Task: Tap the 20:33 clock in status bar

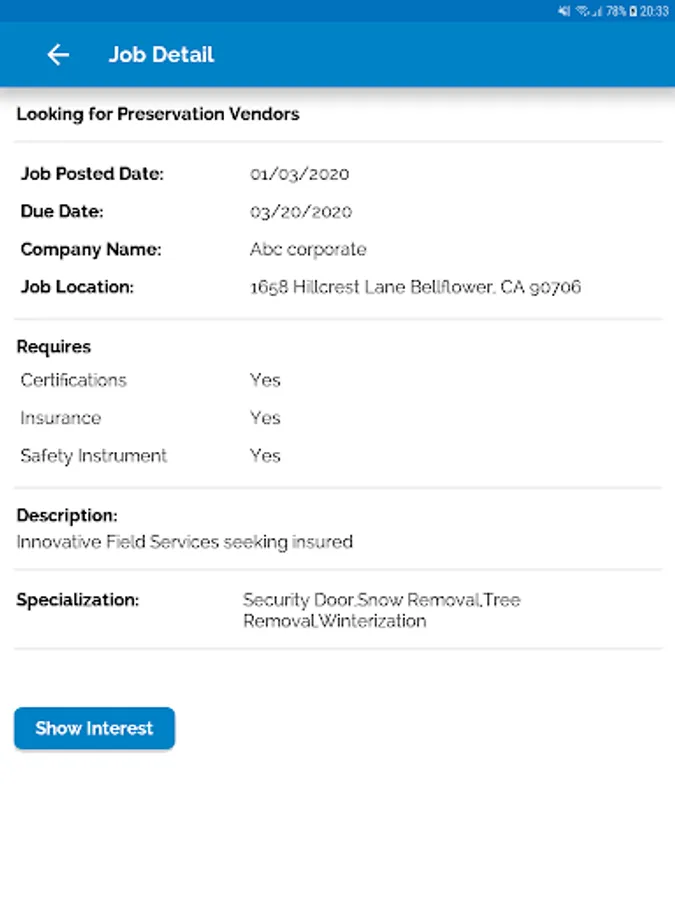Action: 655,11
